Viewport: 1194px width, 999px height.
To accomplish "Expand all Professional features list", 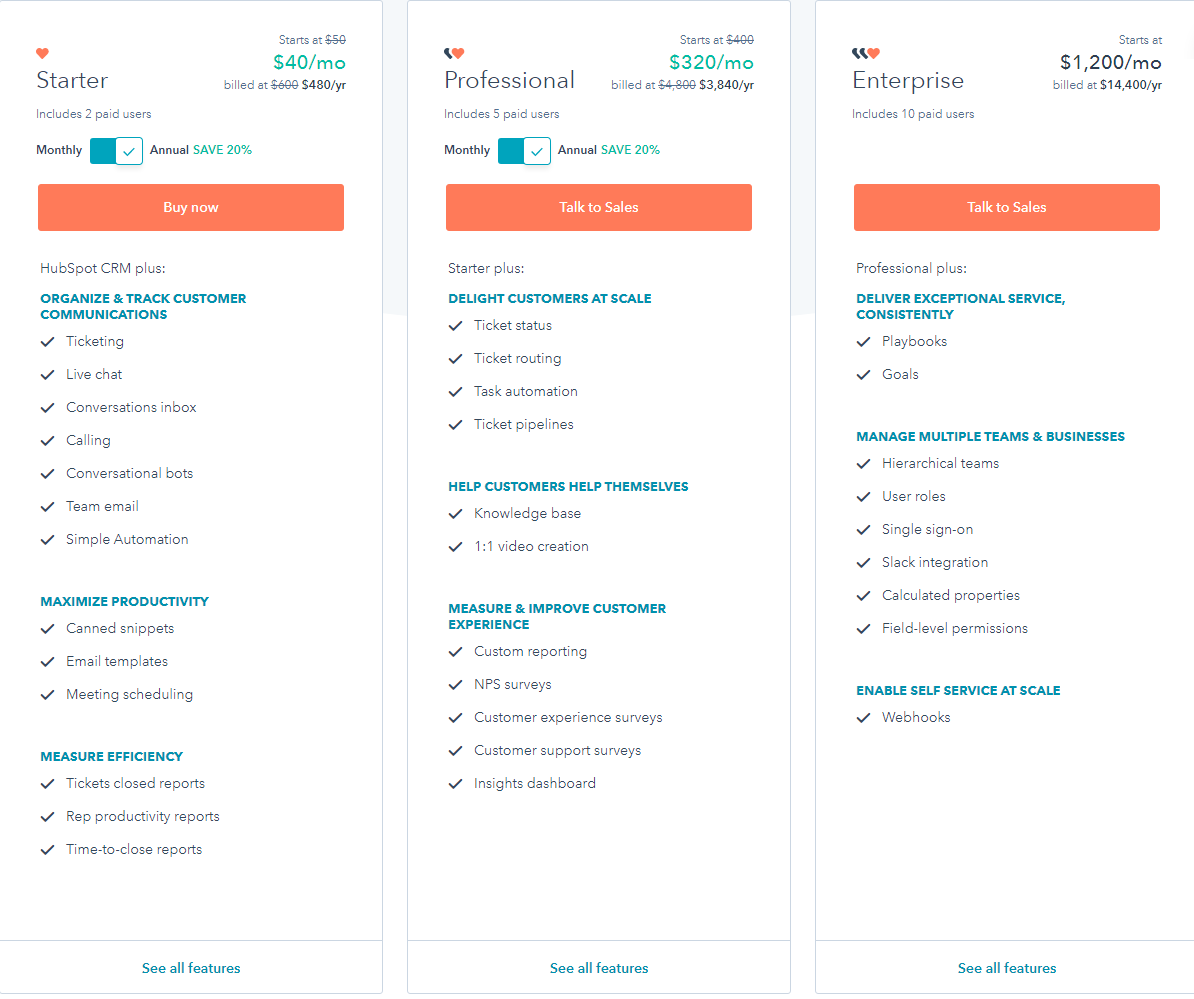I will [x=598, y=967].
